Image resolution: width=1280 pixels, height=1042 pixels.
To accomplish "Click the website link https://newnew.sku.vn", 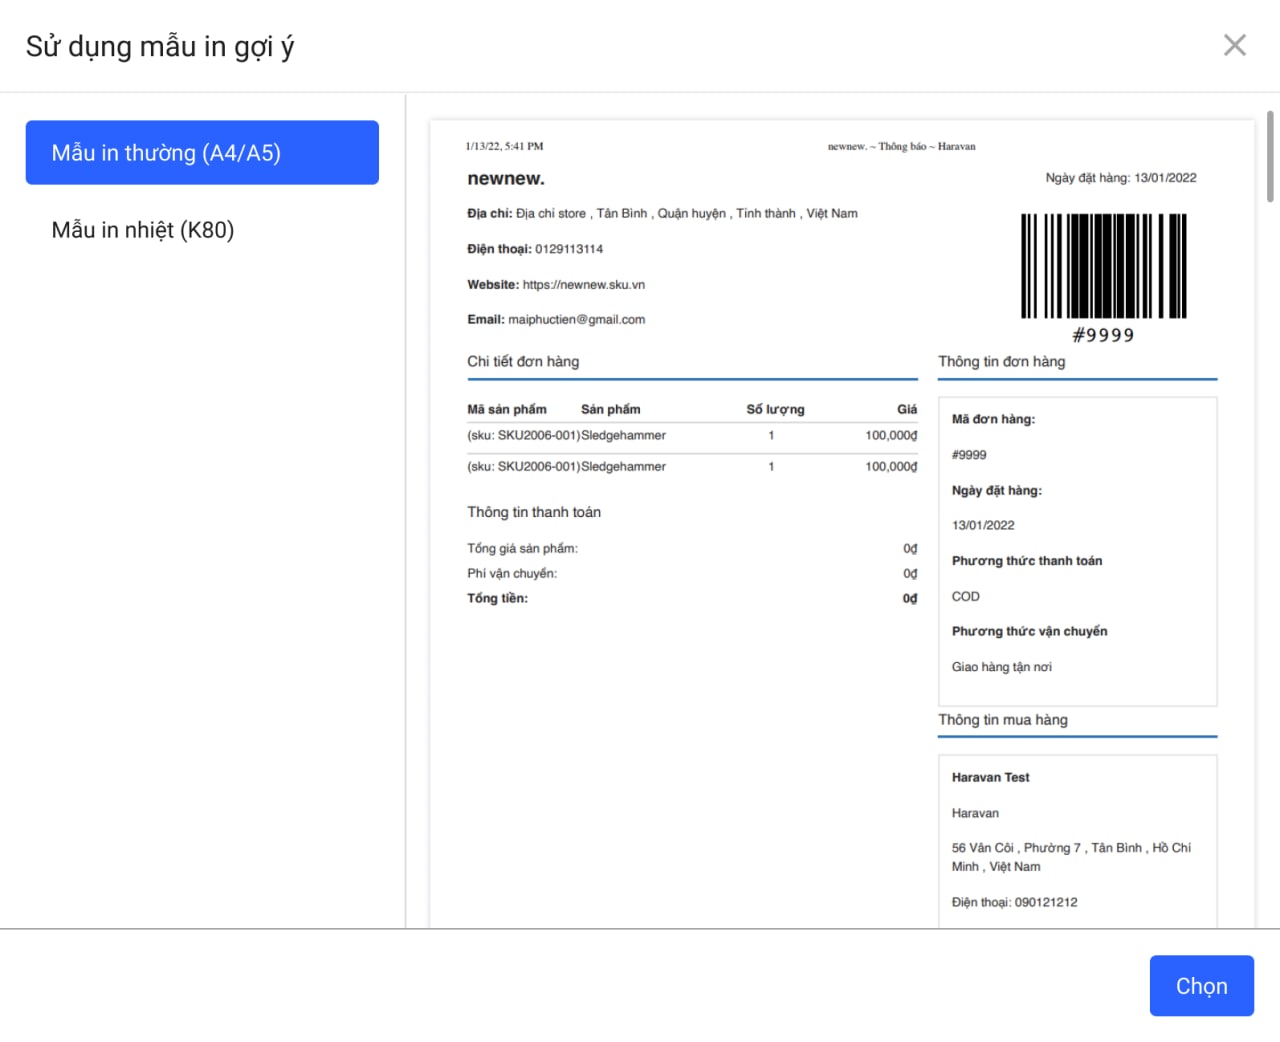I will pyautogui.click(x=583, y=285).
